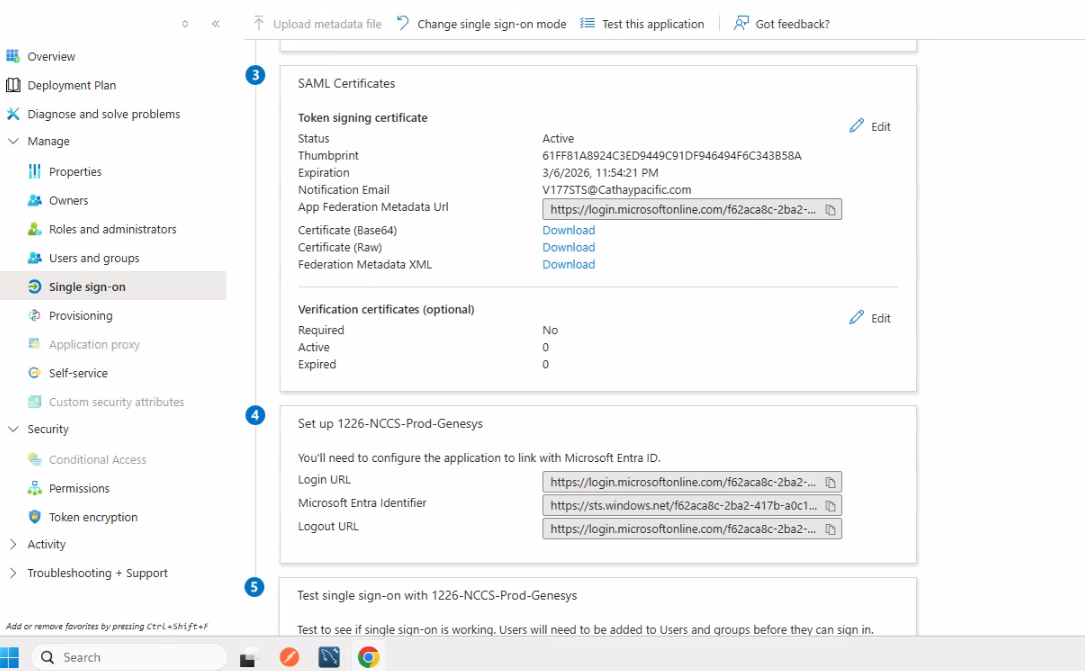Click Test this application
This screenshot has height=671, width=1085.
[642, 24]
